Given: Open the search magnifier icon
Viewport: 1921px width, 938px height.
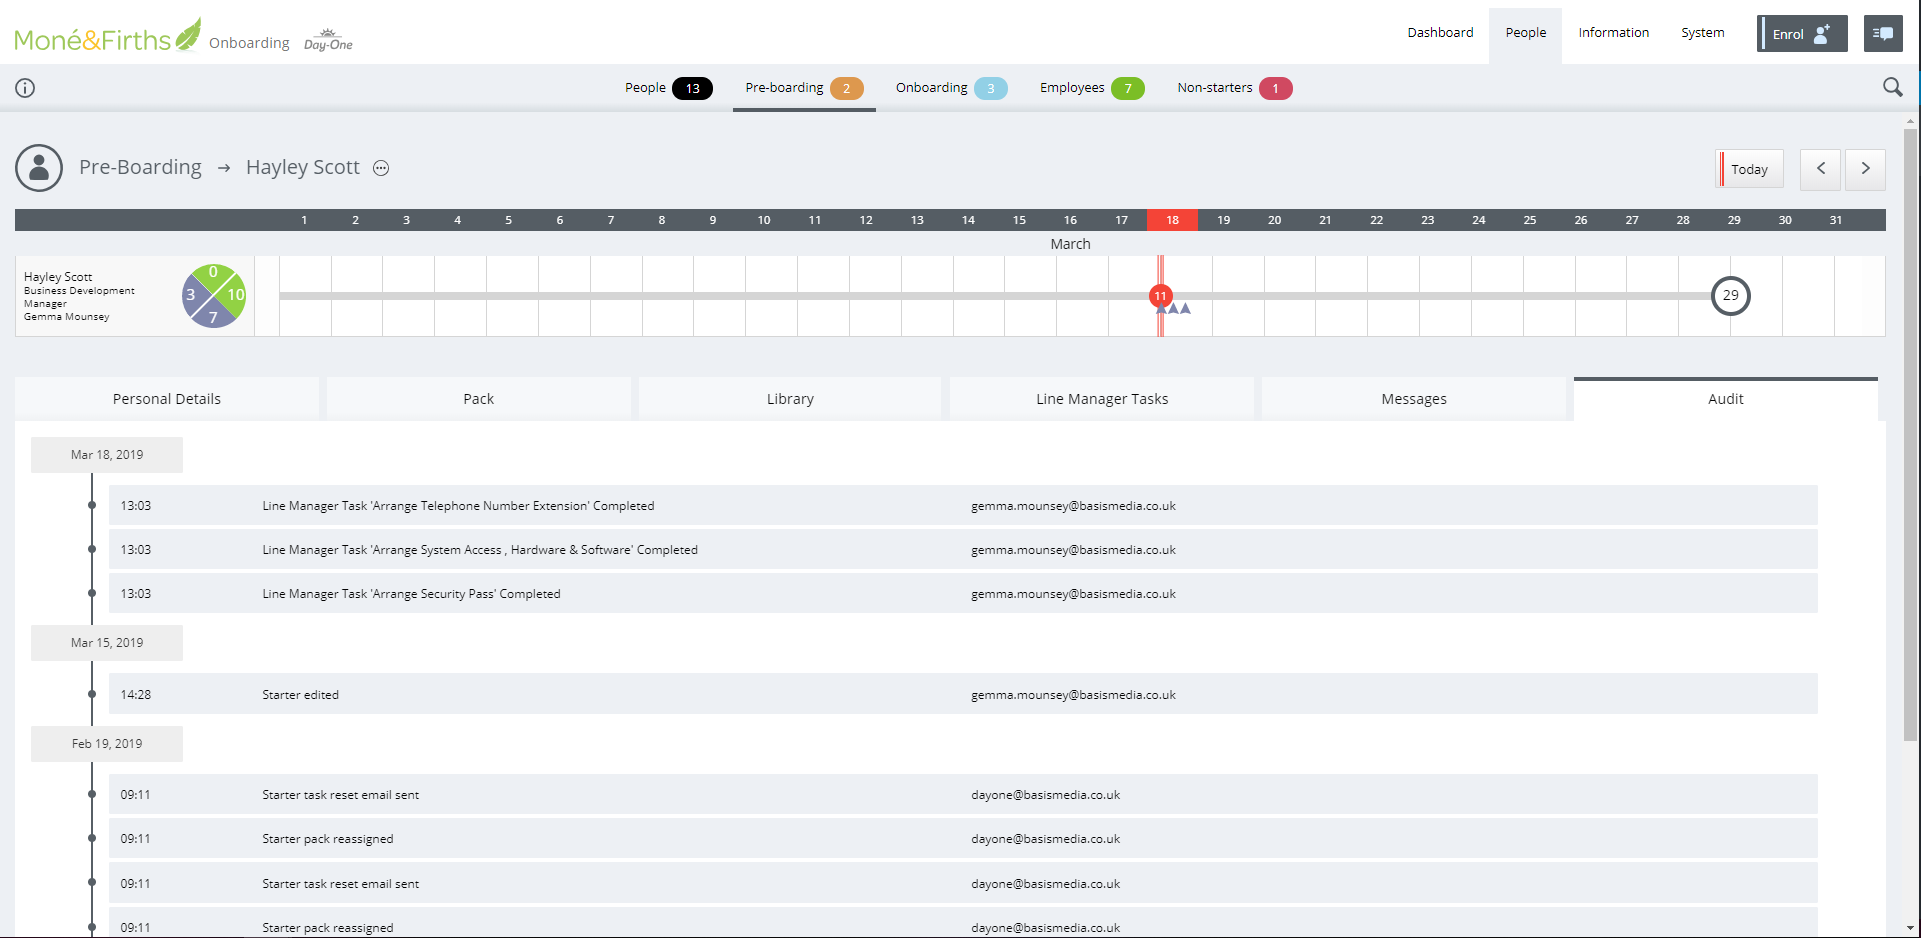Looking at the screenshot, I should tap(1892, 88).
